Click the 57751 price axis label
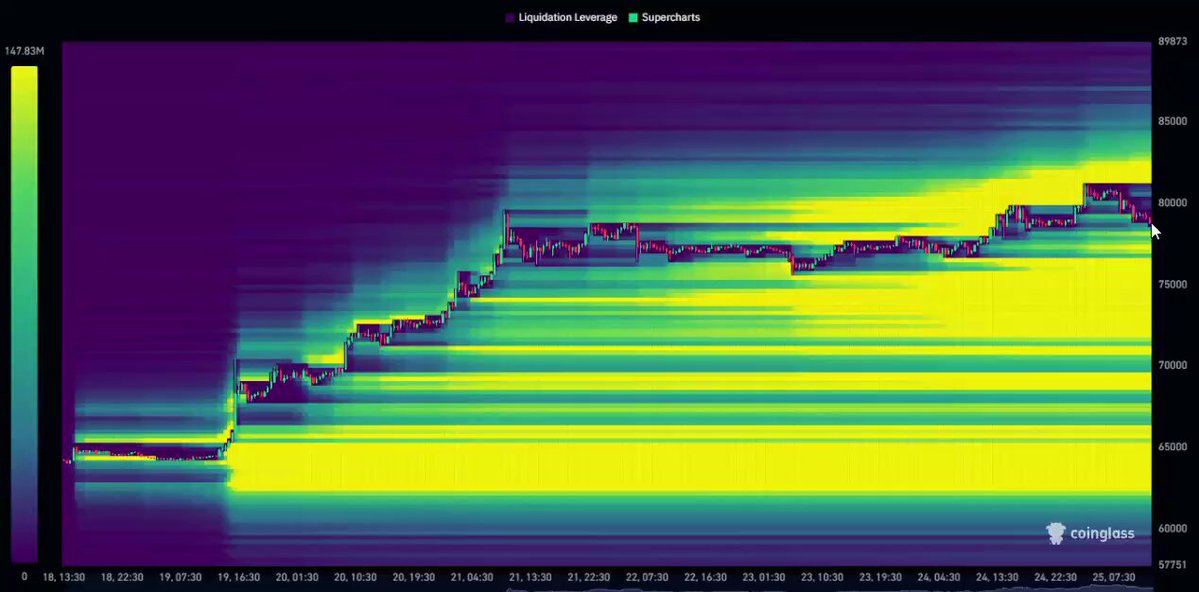 point(1172,564)
